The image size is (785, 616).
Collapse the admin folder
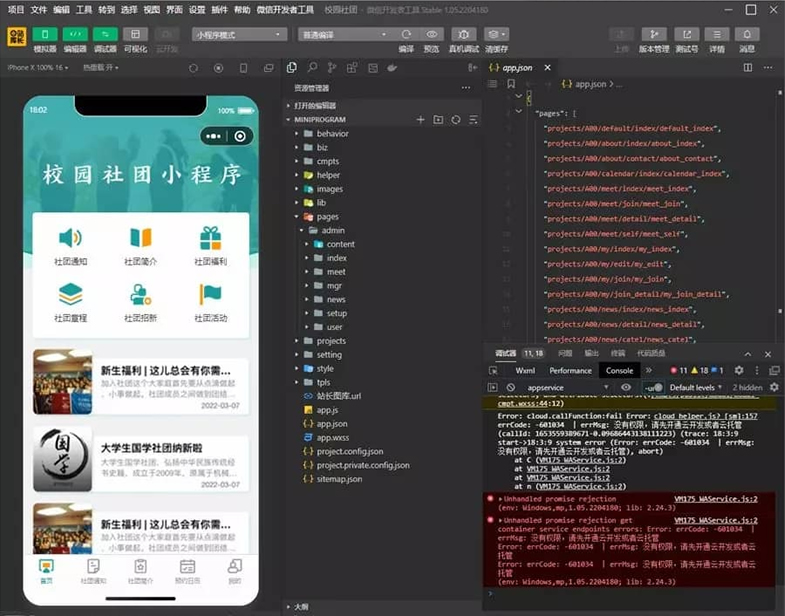coord(383,230)
